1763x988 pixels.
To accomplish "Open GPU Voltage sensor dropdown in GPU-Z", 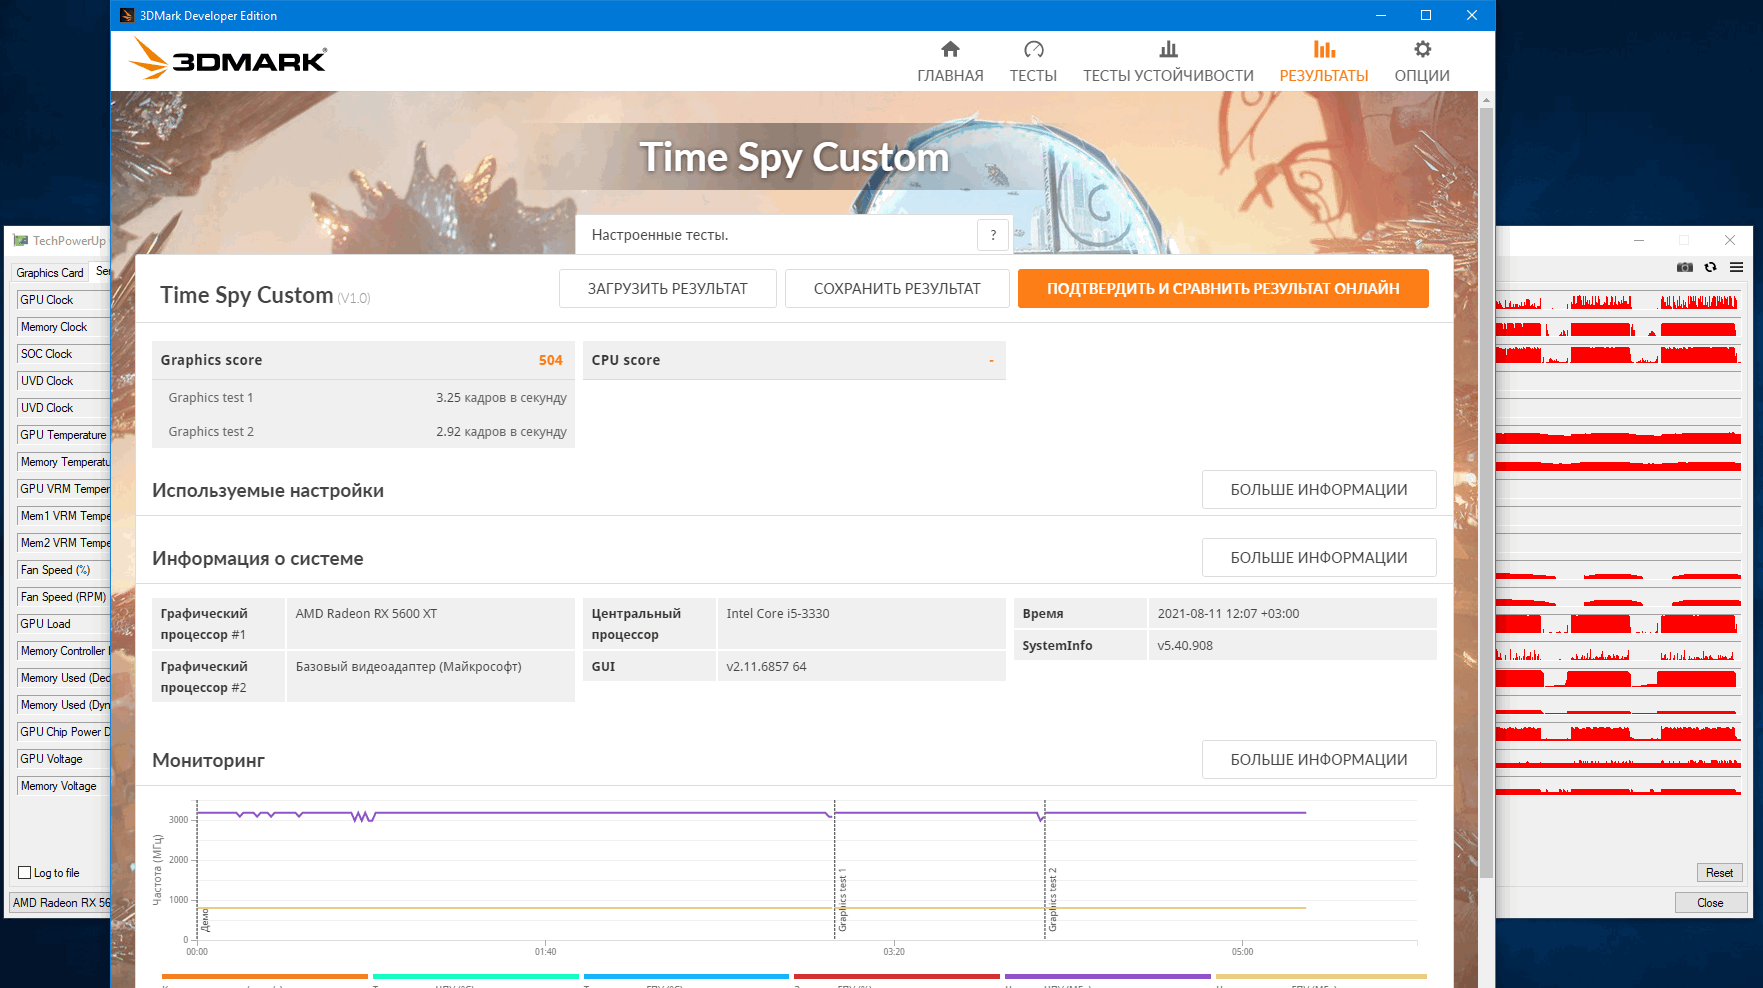I will click(x=63, y=759).
